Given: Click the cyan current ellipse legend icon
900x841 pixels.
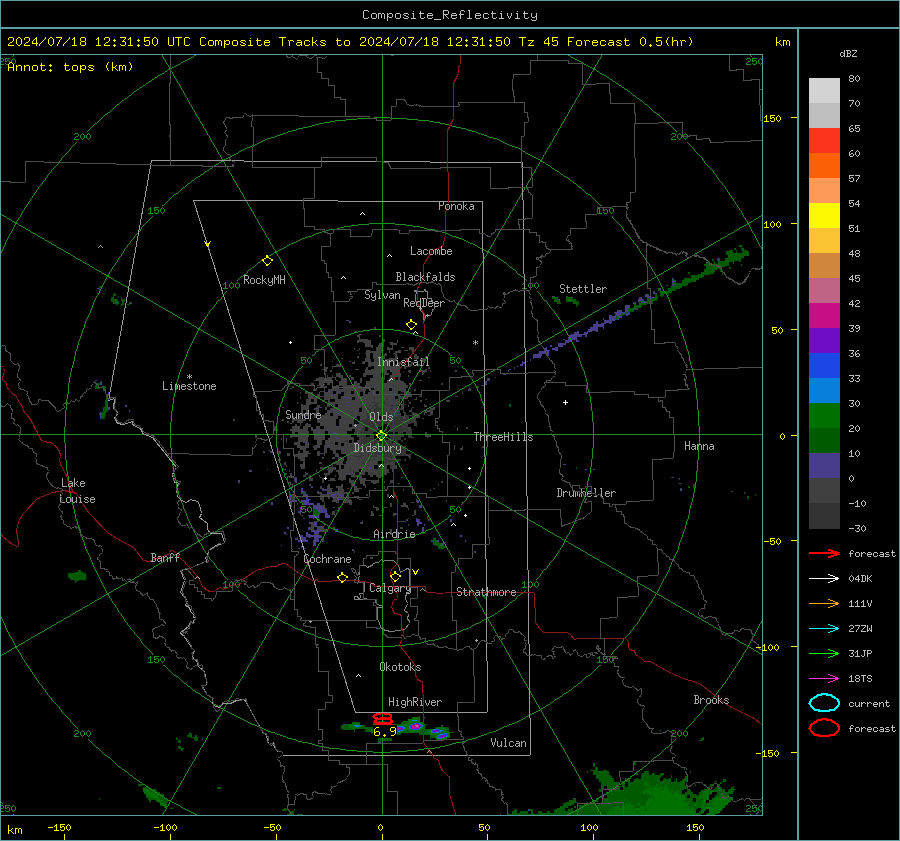Looking at the screenshot, I should click(x=824, y=703).
